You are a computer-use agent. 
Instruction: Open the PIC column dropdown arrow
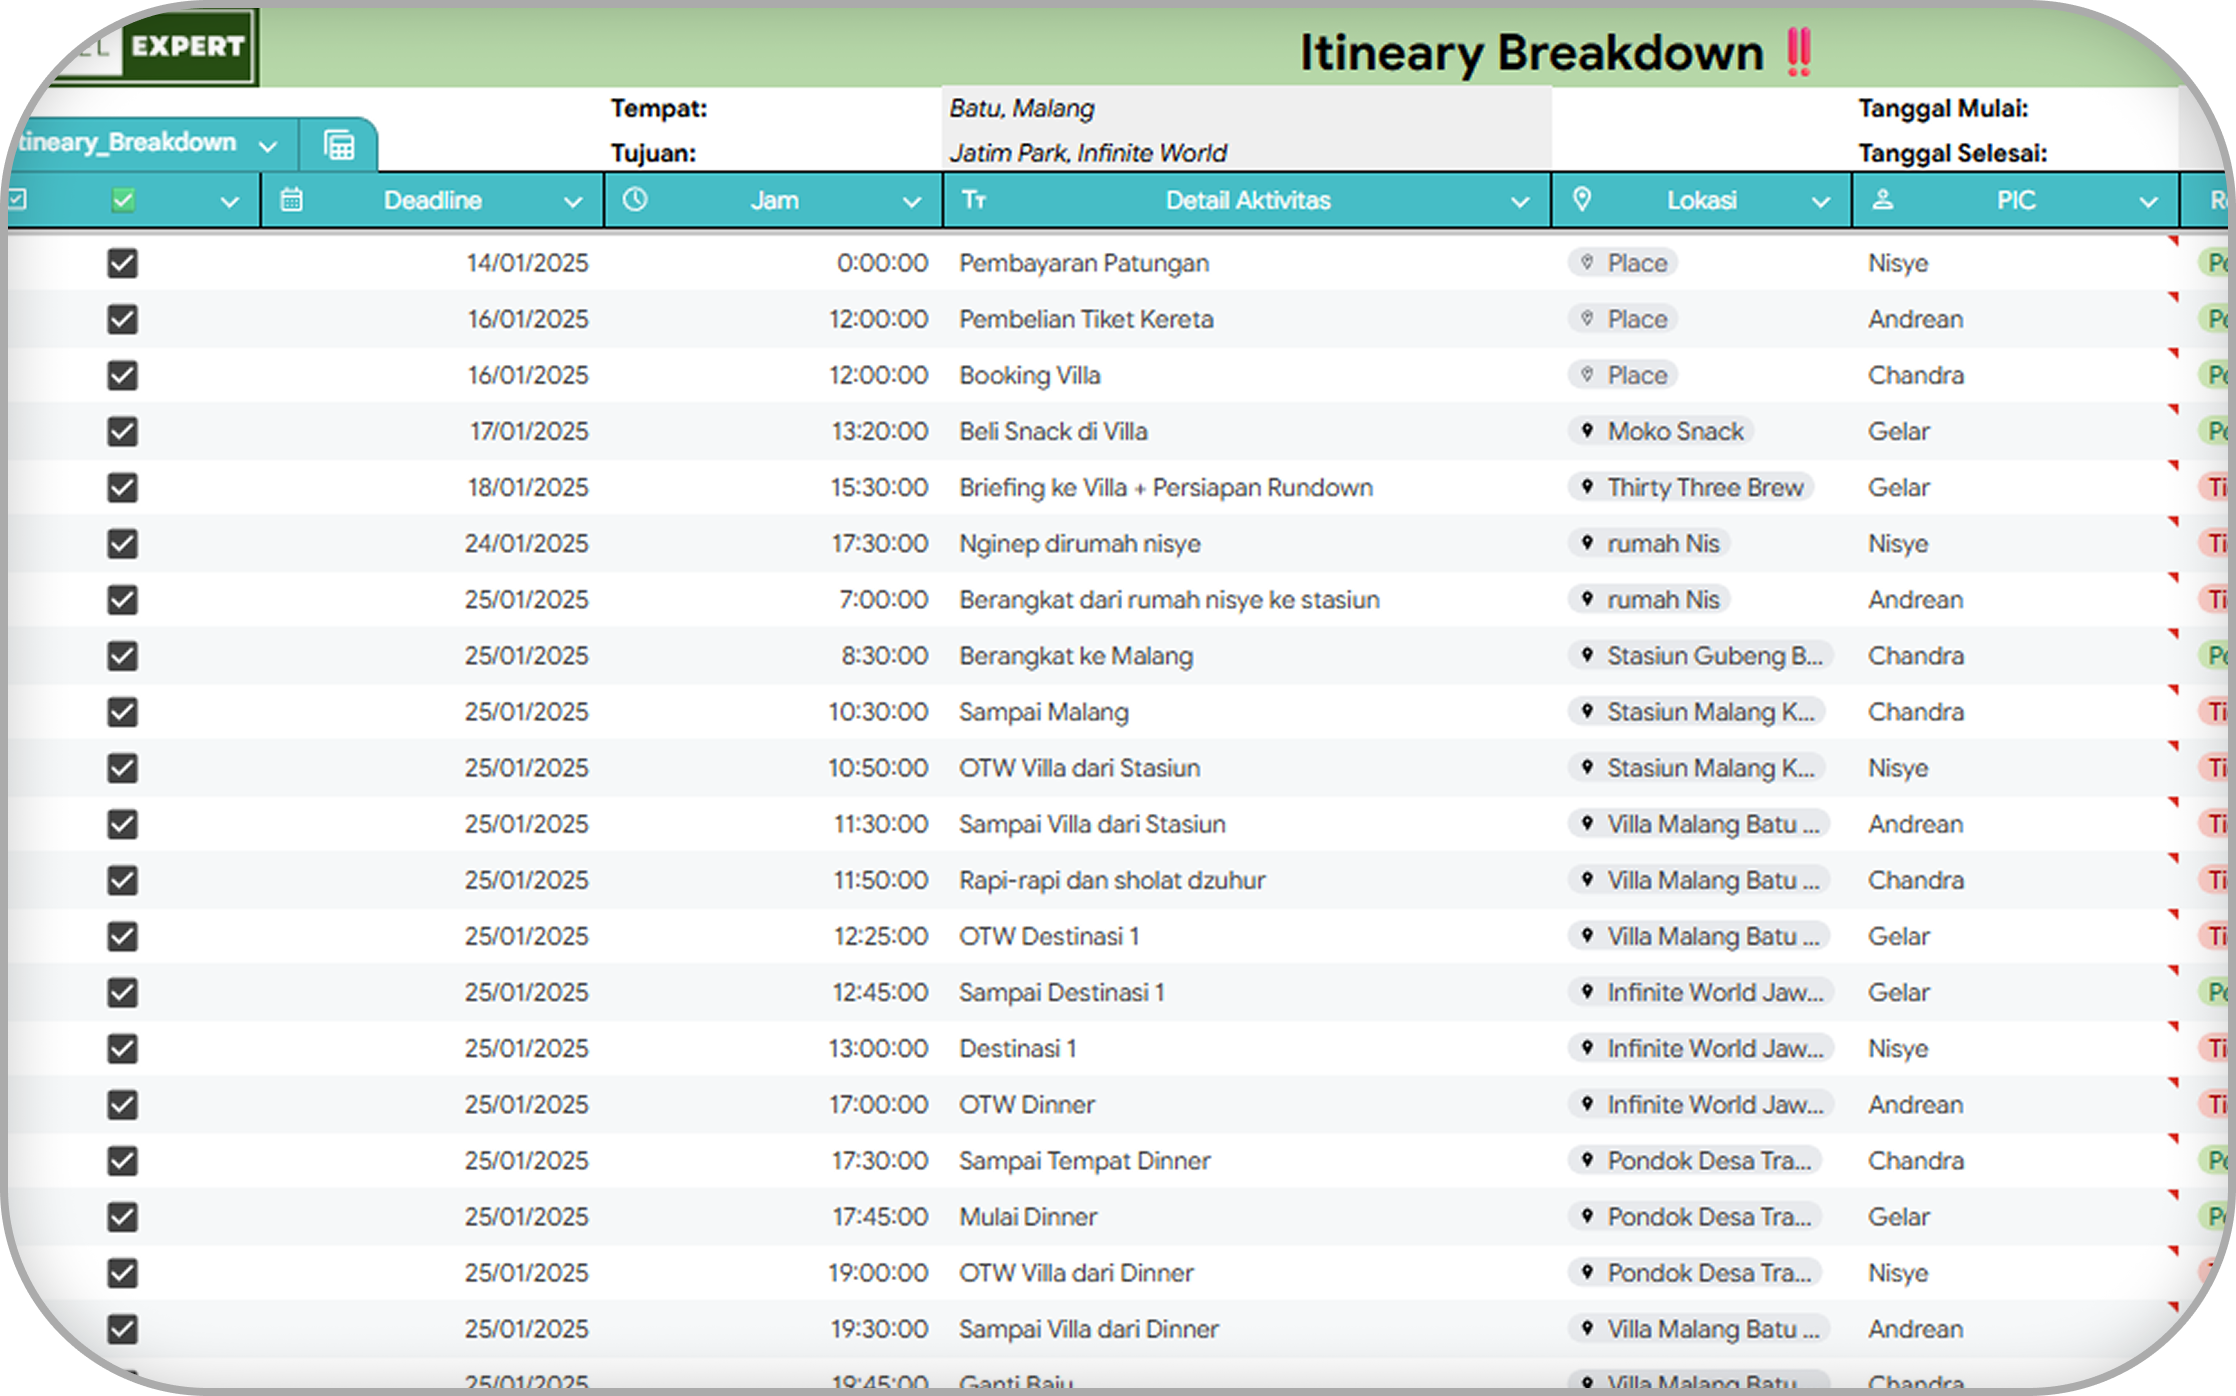(x=2147, y=202)
